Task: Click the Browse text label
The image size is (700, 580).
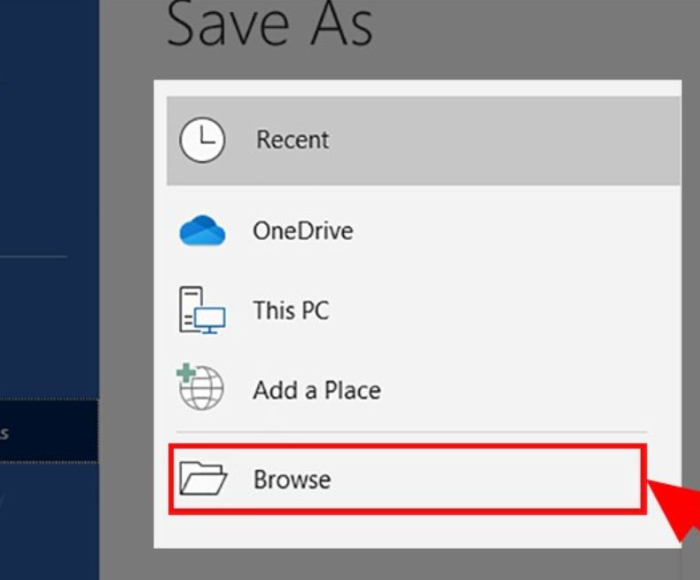Action: tap(292, 480)
